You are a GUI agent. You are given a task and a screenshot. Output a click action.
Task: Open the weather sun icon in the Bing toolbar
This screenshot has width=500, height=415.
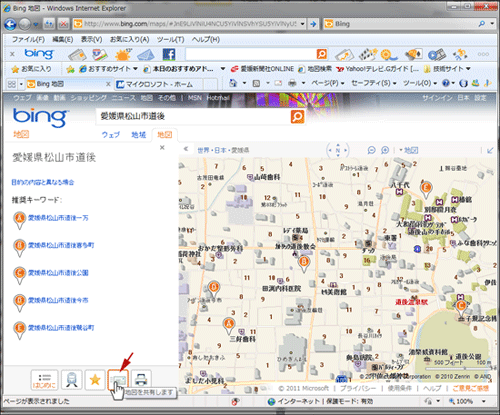tap(123, 54)
